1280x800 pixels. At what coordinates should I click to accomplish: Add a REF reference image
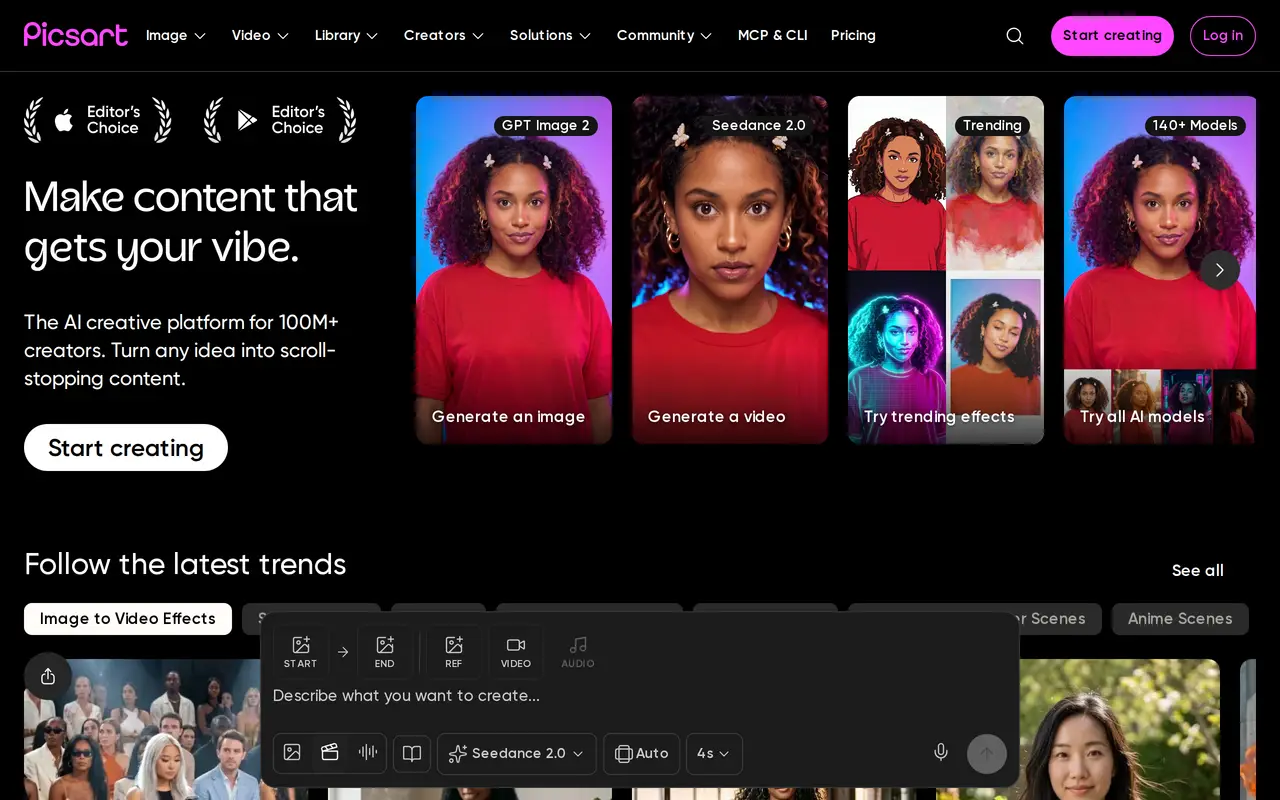pos(454,652)
